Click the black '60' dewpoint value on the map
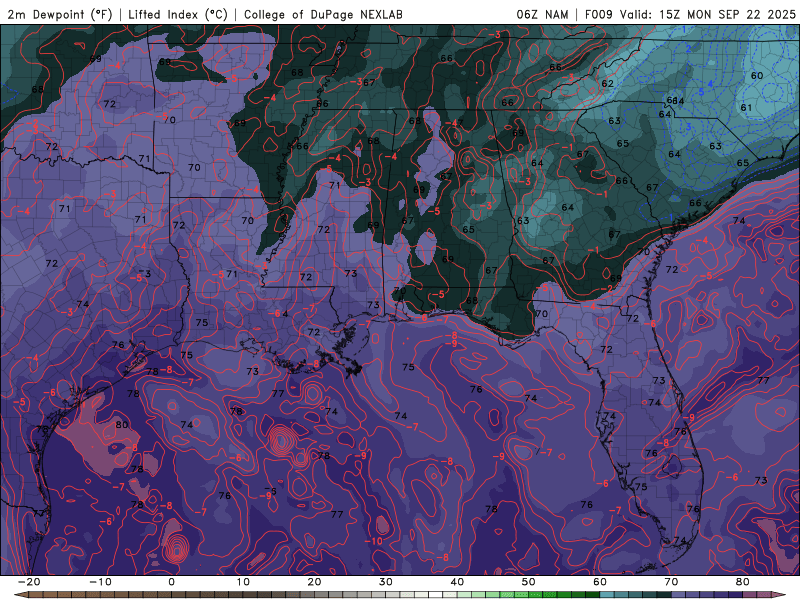Image resolution: width=800 pixels, height=600 pixels. coord(757,76)
